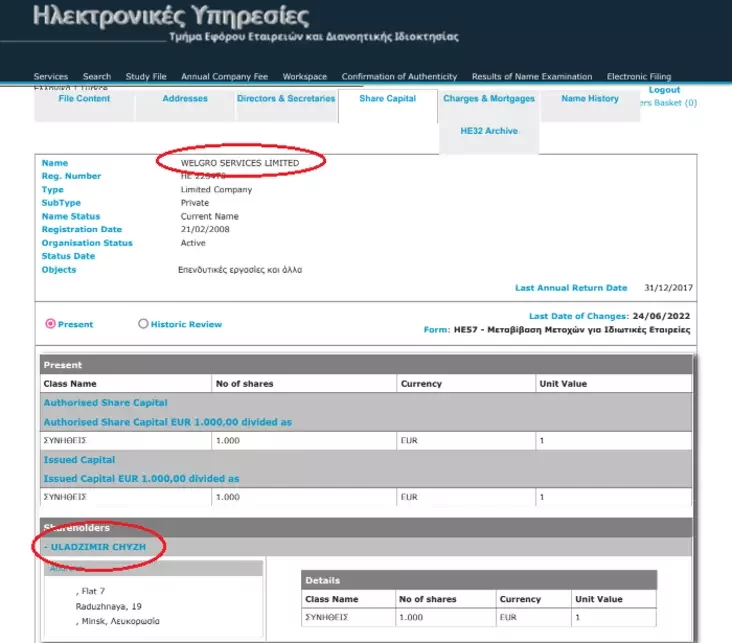Open the Directors & Secretaries tab
This screenshot has width=732, height=643.
click(x=286, y=99)
